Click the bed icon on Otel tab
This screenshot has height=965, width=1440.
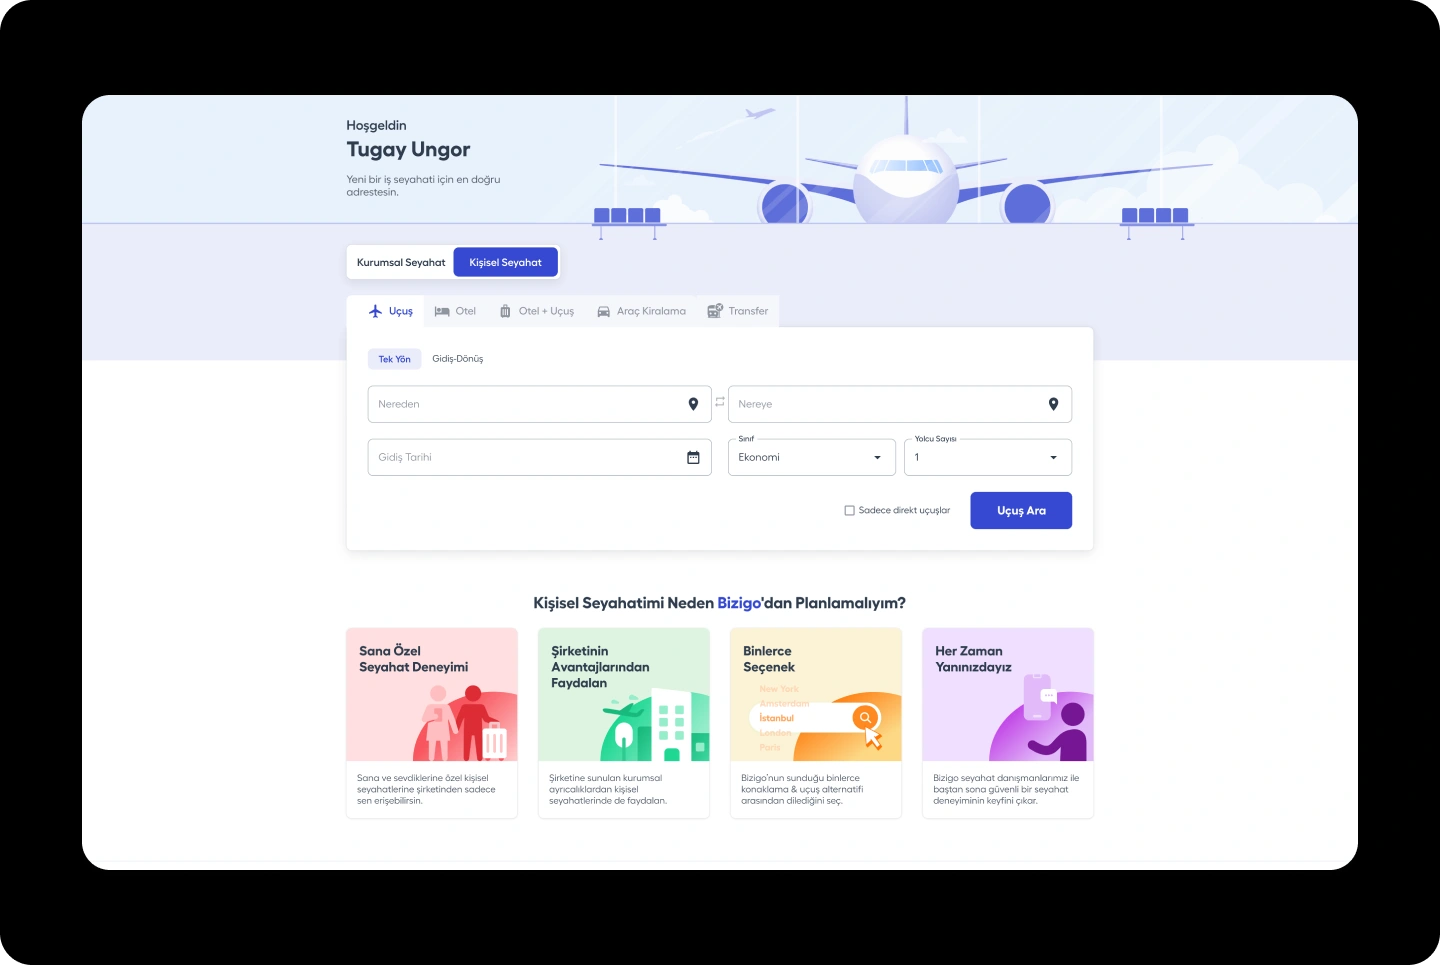tap(442, 311)
